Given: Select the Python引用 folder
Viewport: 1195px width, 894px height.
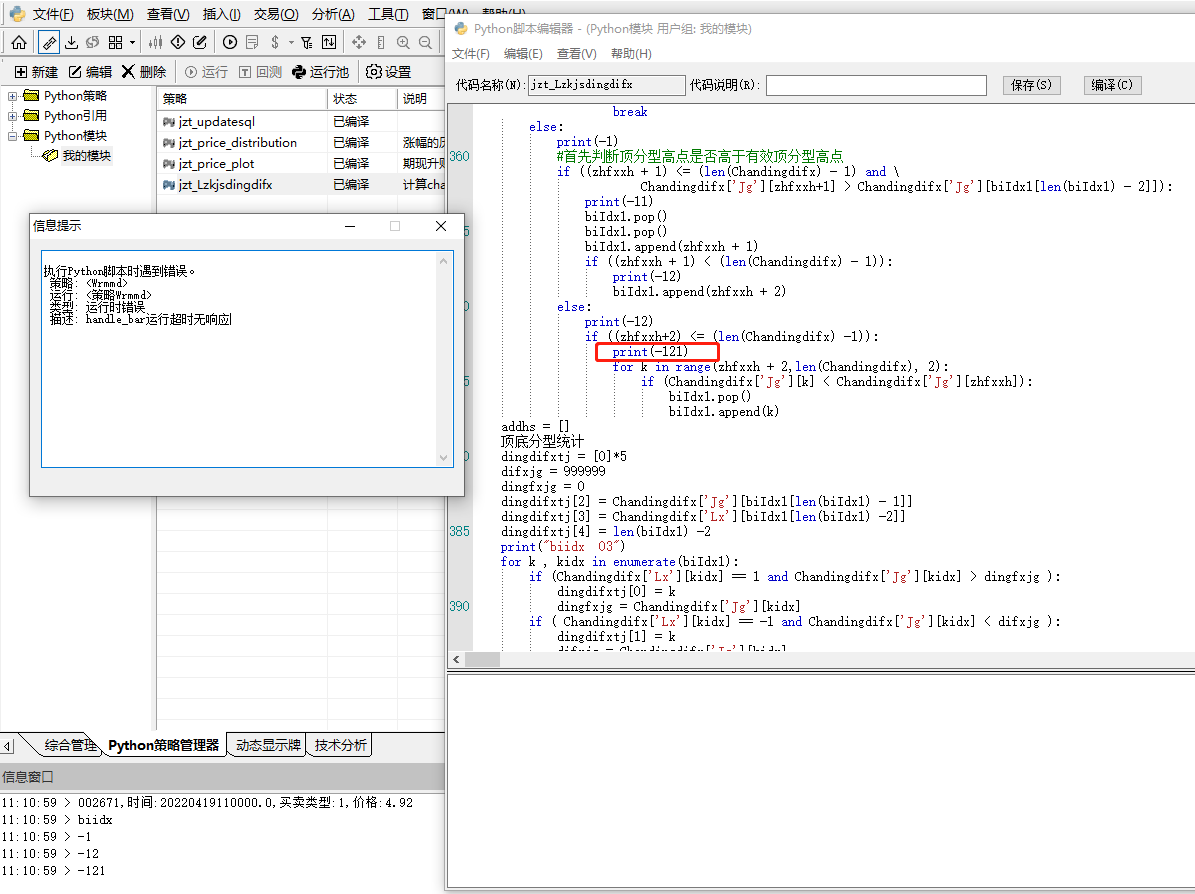Looking at the screenshot, I should [x=75, y=116].
